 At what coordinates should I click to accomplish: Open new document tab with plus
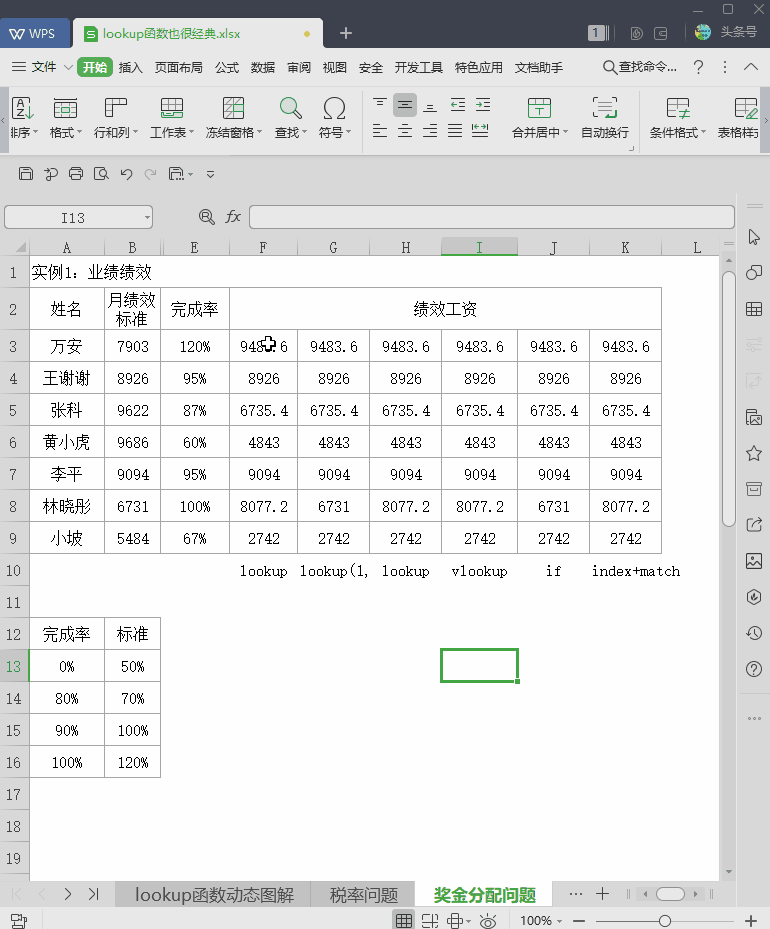point(346,33)
